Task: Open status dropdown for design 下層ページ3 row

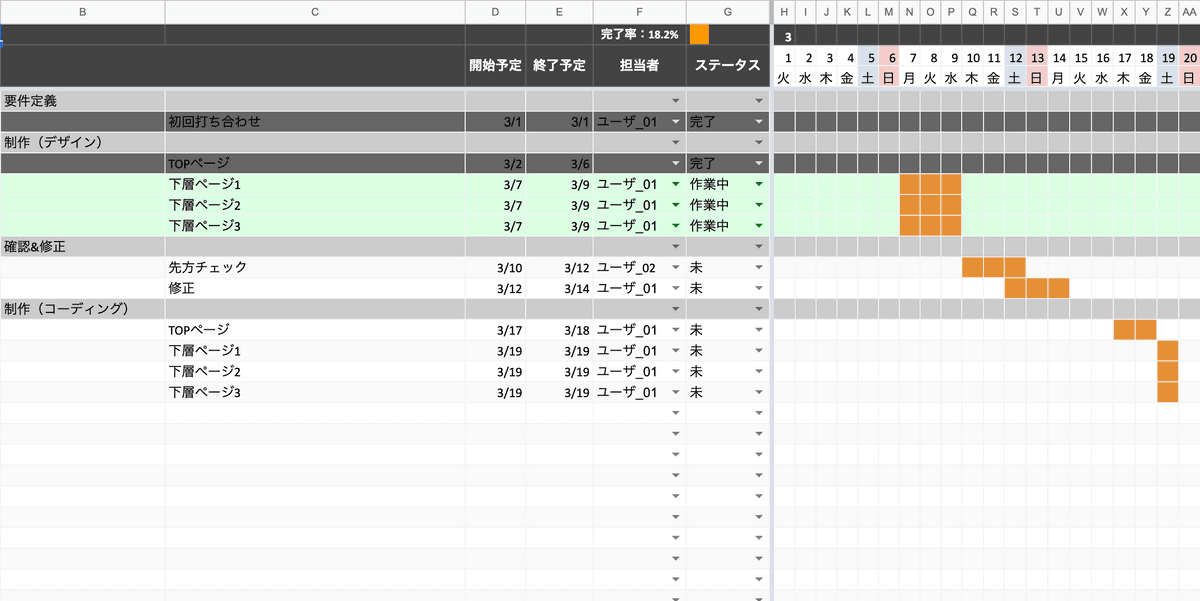Action: 758,226
